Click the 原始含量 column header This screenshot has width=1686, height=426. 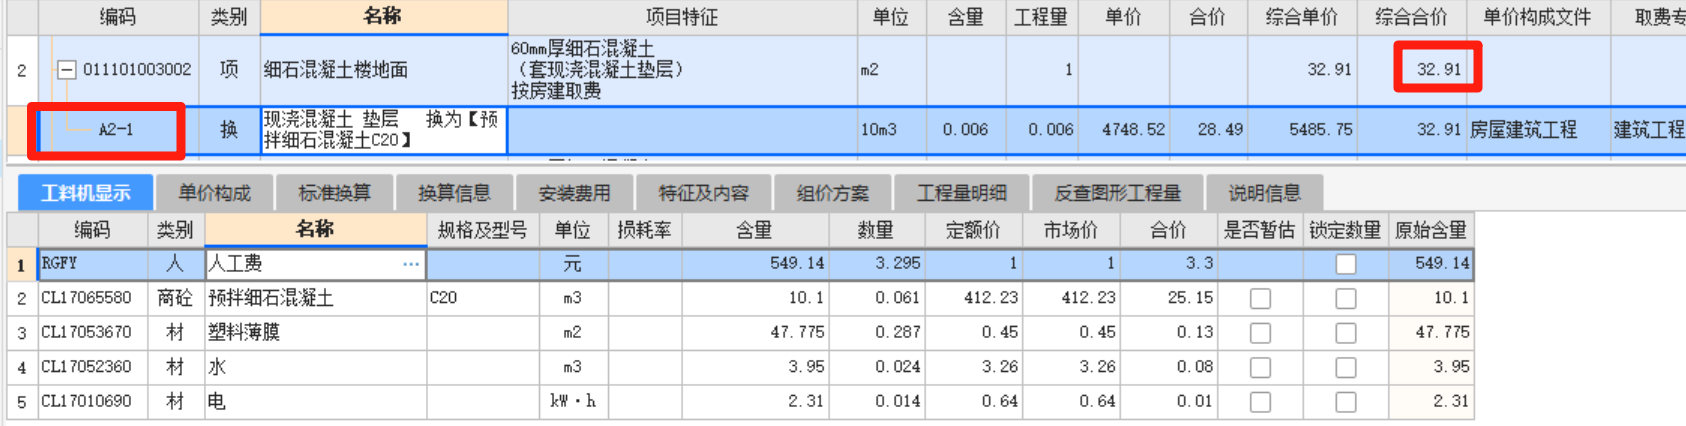coord(1431,230)
